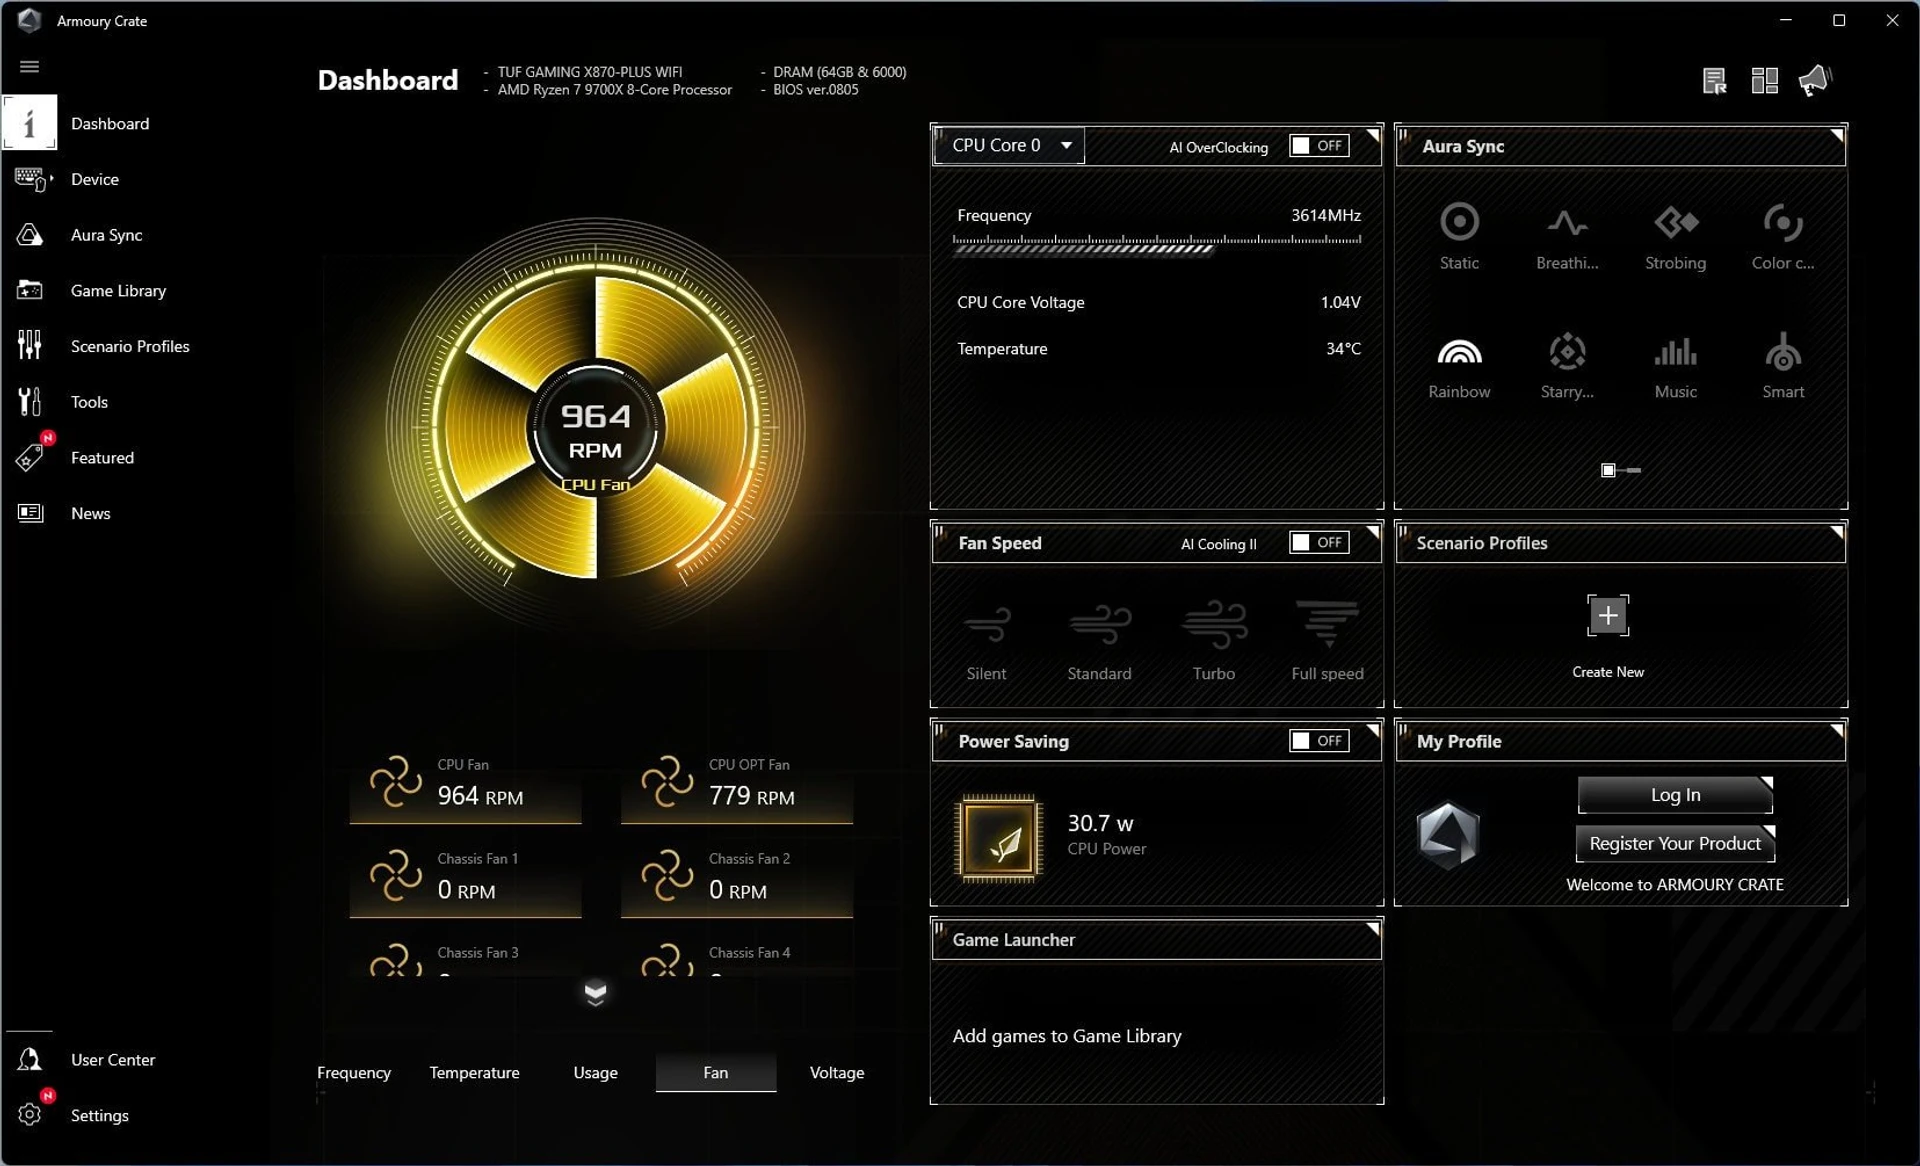Go to Aura Sync sidebar page

106,235
